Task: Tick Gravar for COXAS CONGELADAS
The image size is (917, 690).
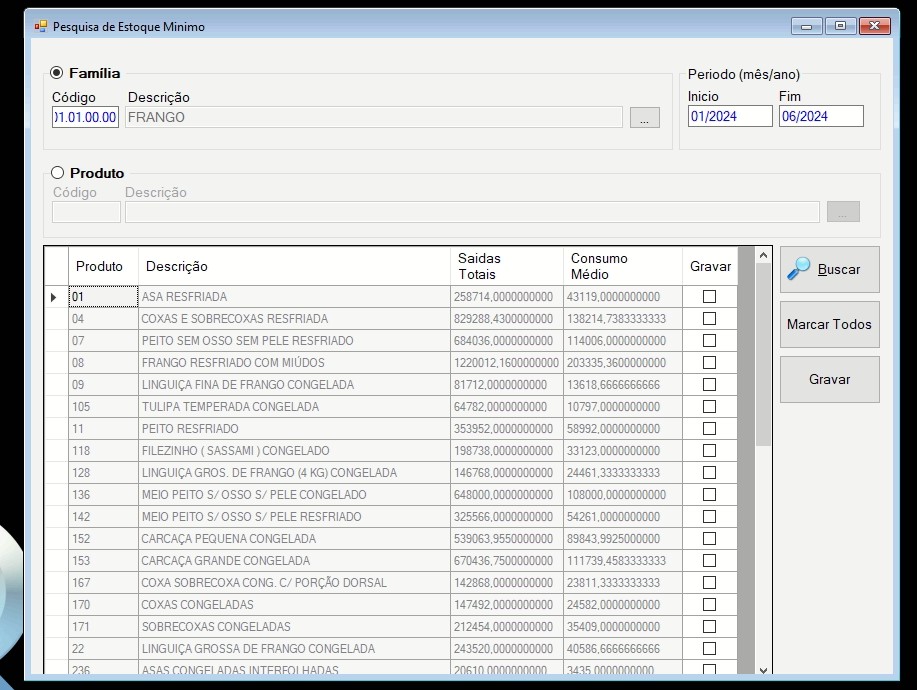Action: [x=709, y=605]
